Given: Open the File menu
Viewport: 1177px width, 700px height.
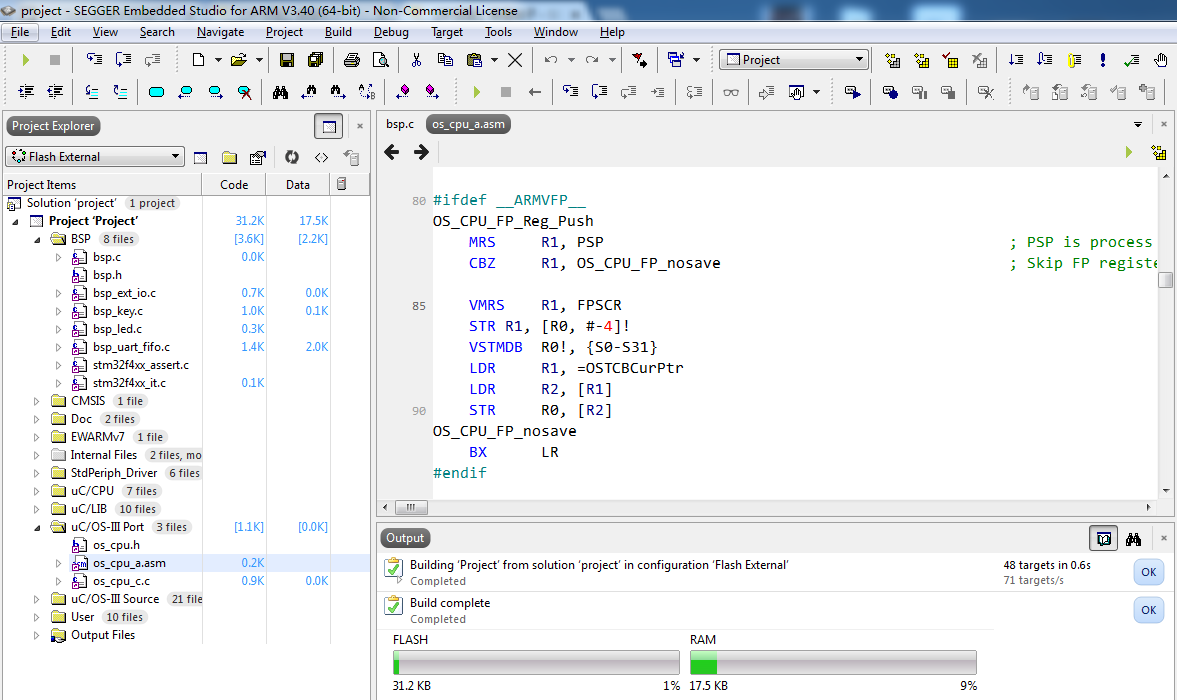Looking at the screenshot, I should (20, 32).
